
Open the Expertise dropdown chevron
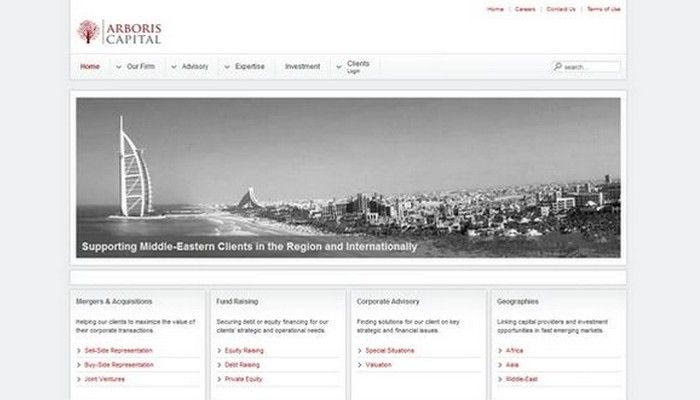pyautogui.click(x=226, y=67)
